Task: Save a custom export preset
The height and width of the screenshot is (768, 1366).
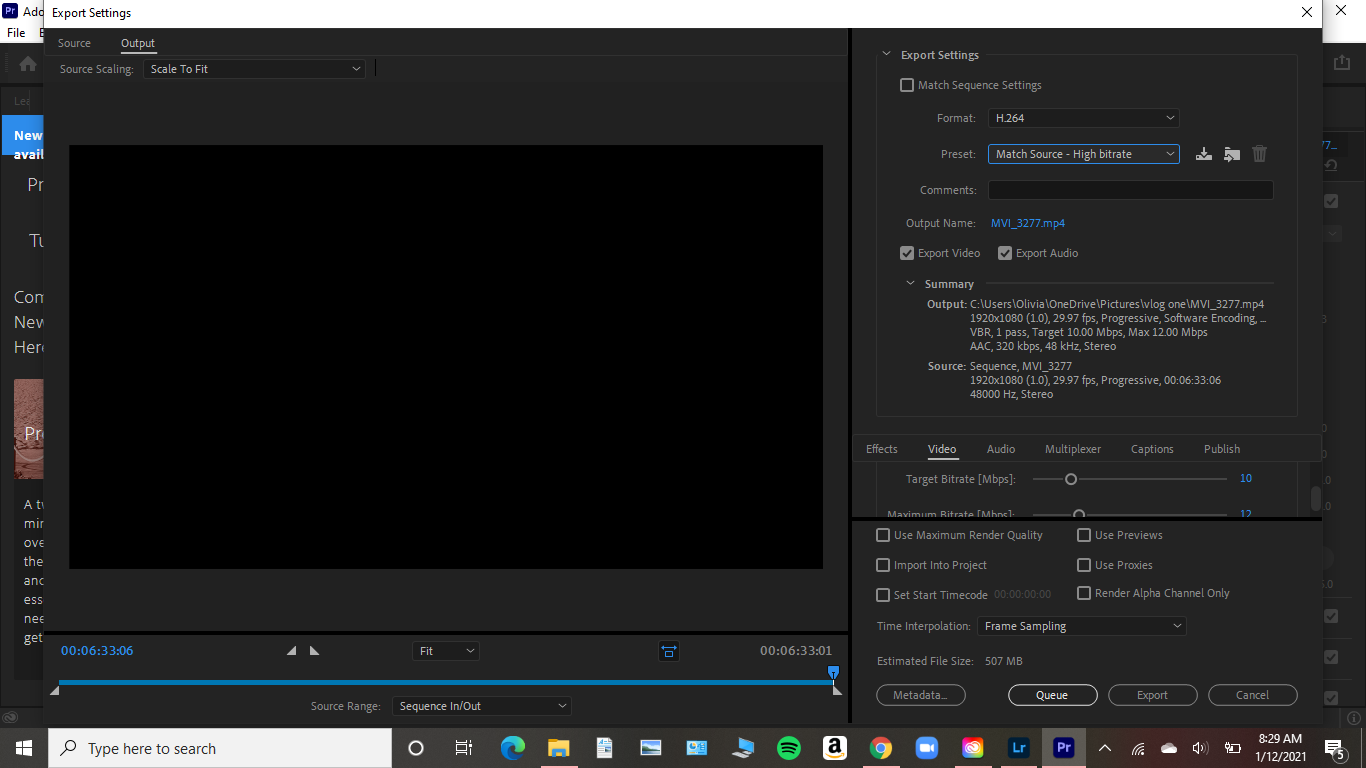Action: click(x=1203, y=153)
